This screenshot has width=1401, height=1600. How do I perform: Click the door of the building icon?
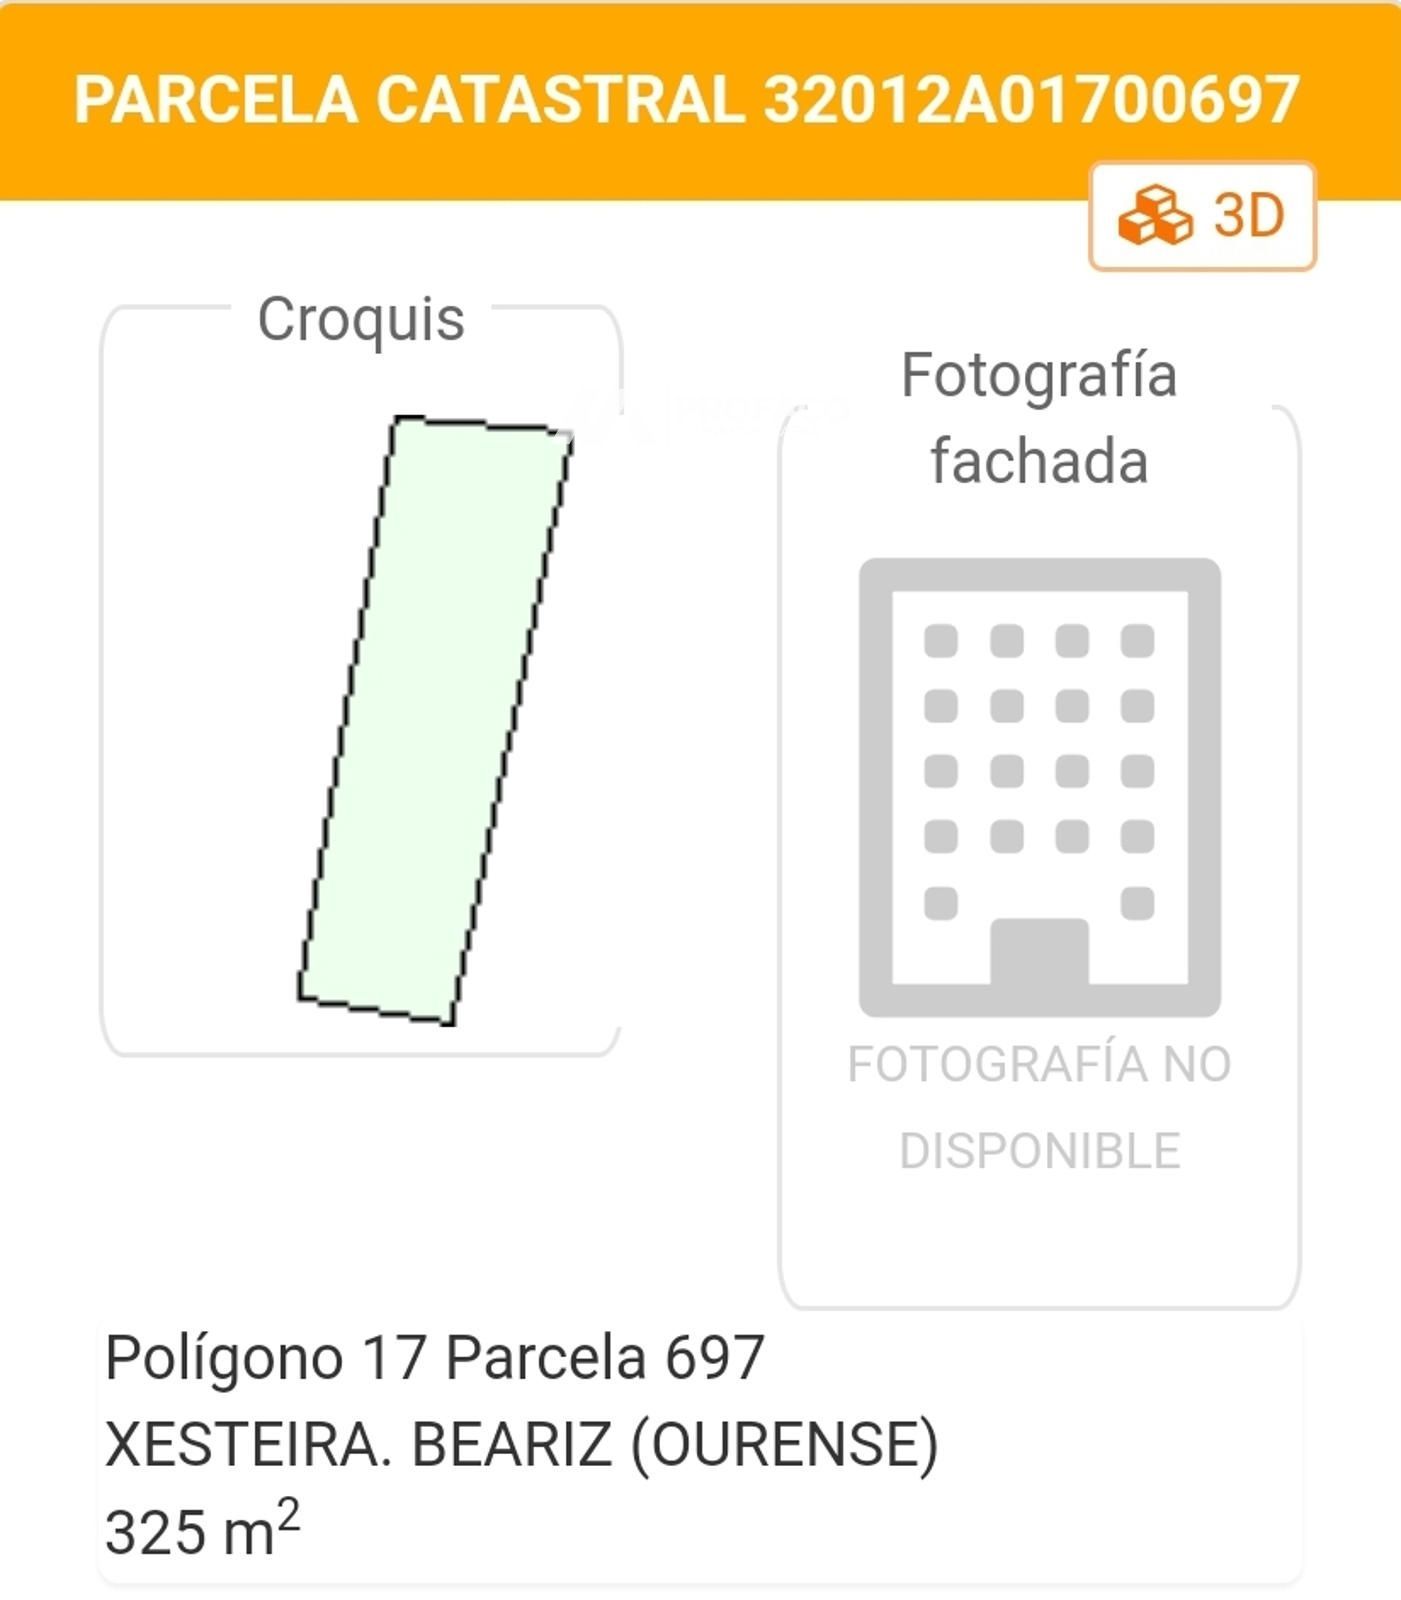coord(1040,952)
